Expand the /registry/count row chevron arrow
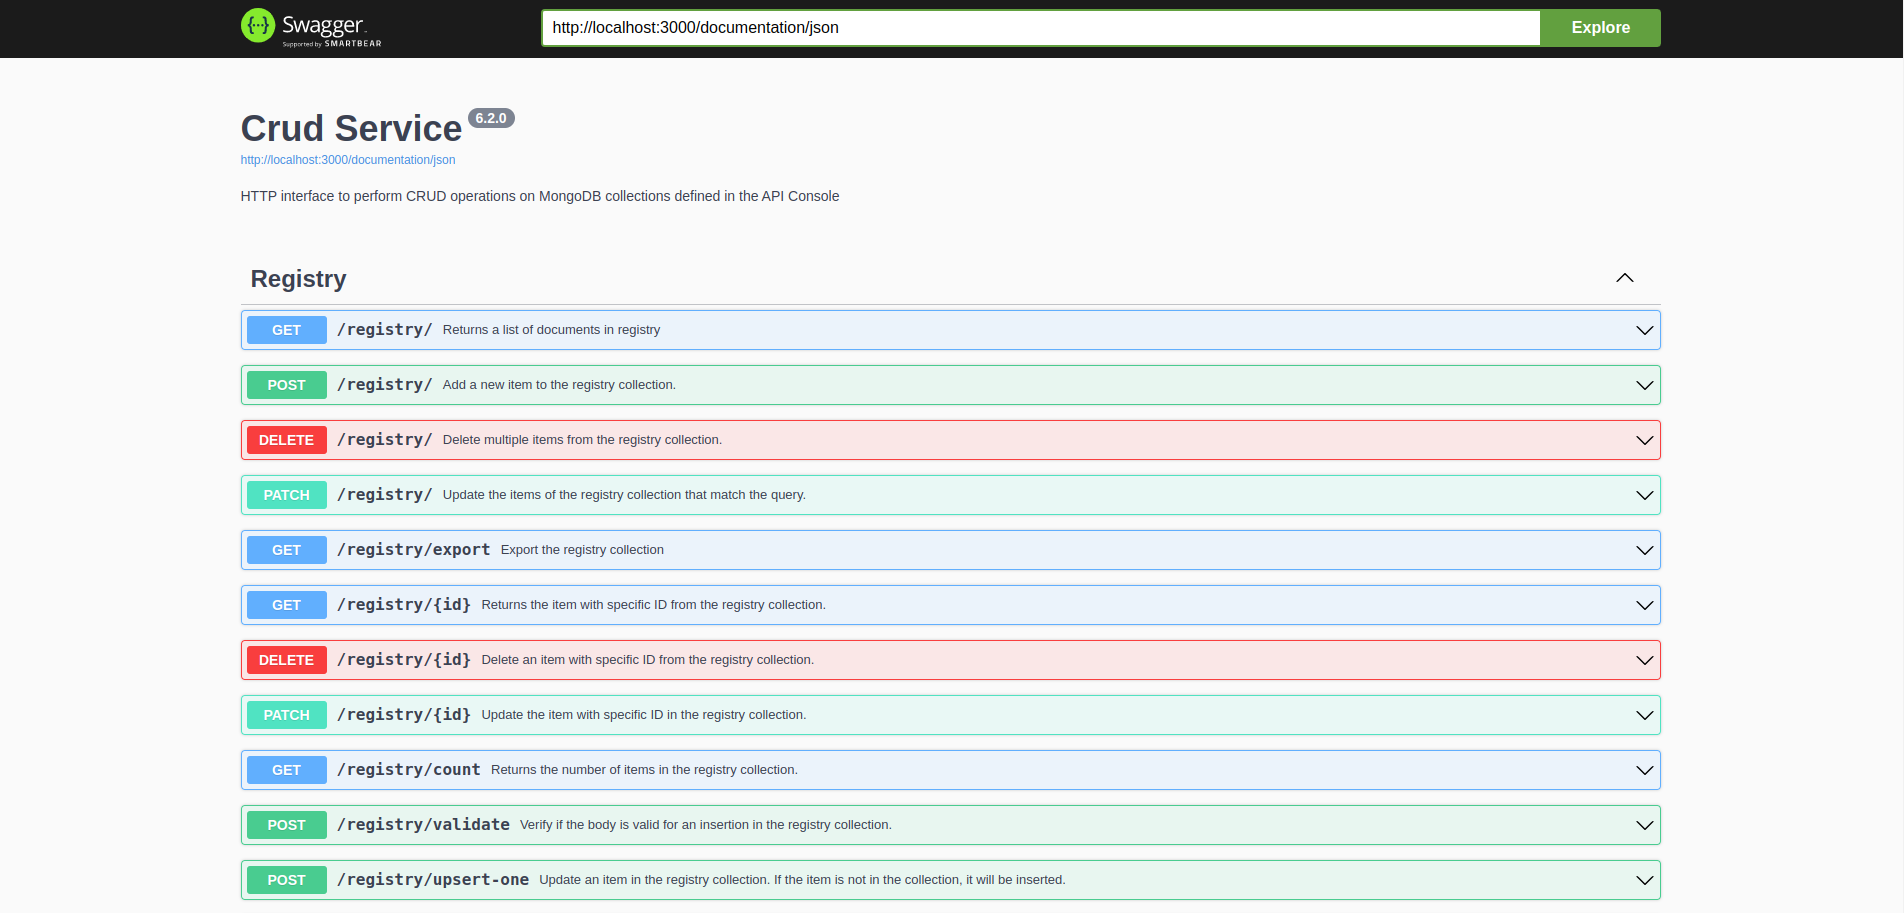 pyautogui.click(x=1643, y=770)
